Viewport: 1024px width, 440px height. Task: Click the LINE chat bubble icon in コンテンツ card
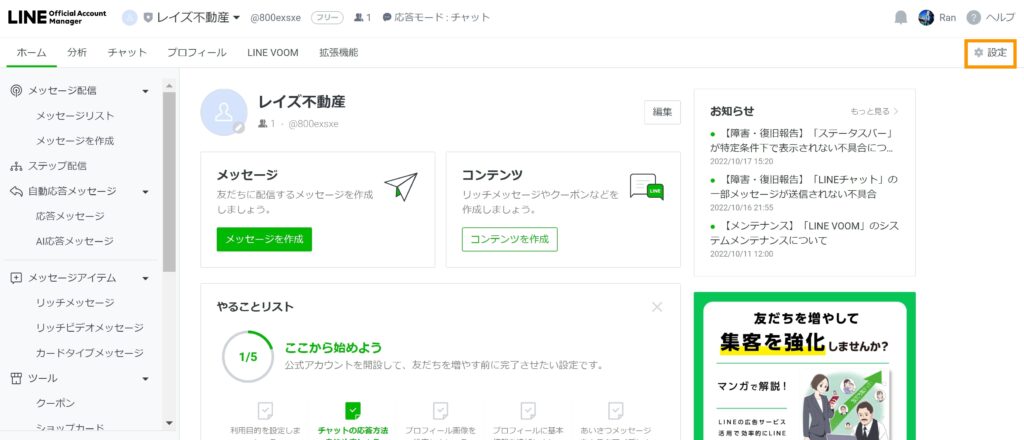tap(647, 187)
